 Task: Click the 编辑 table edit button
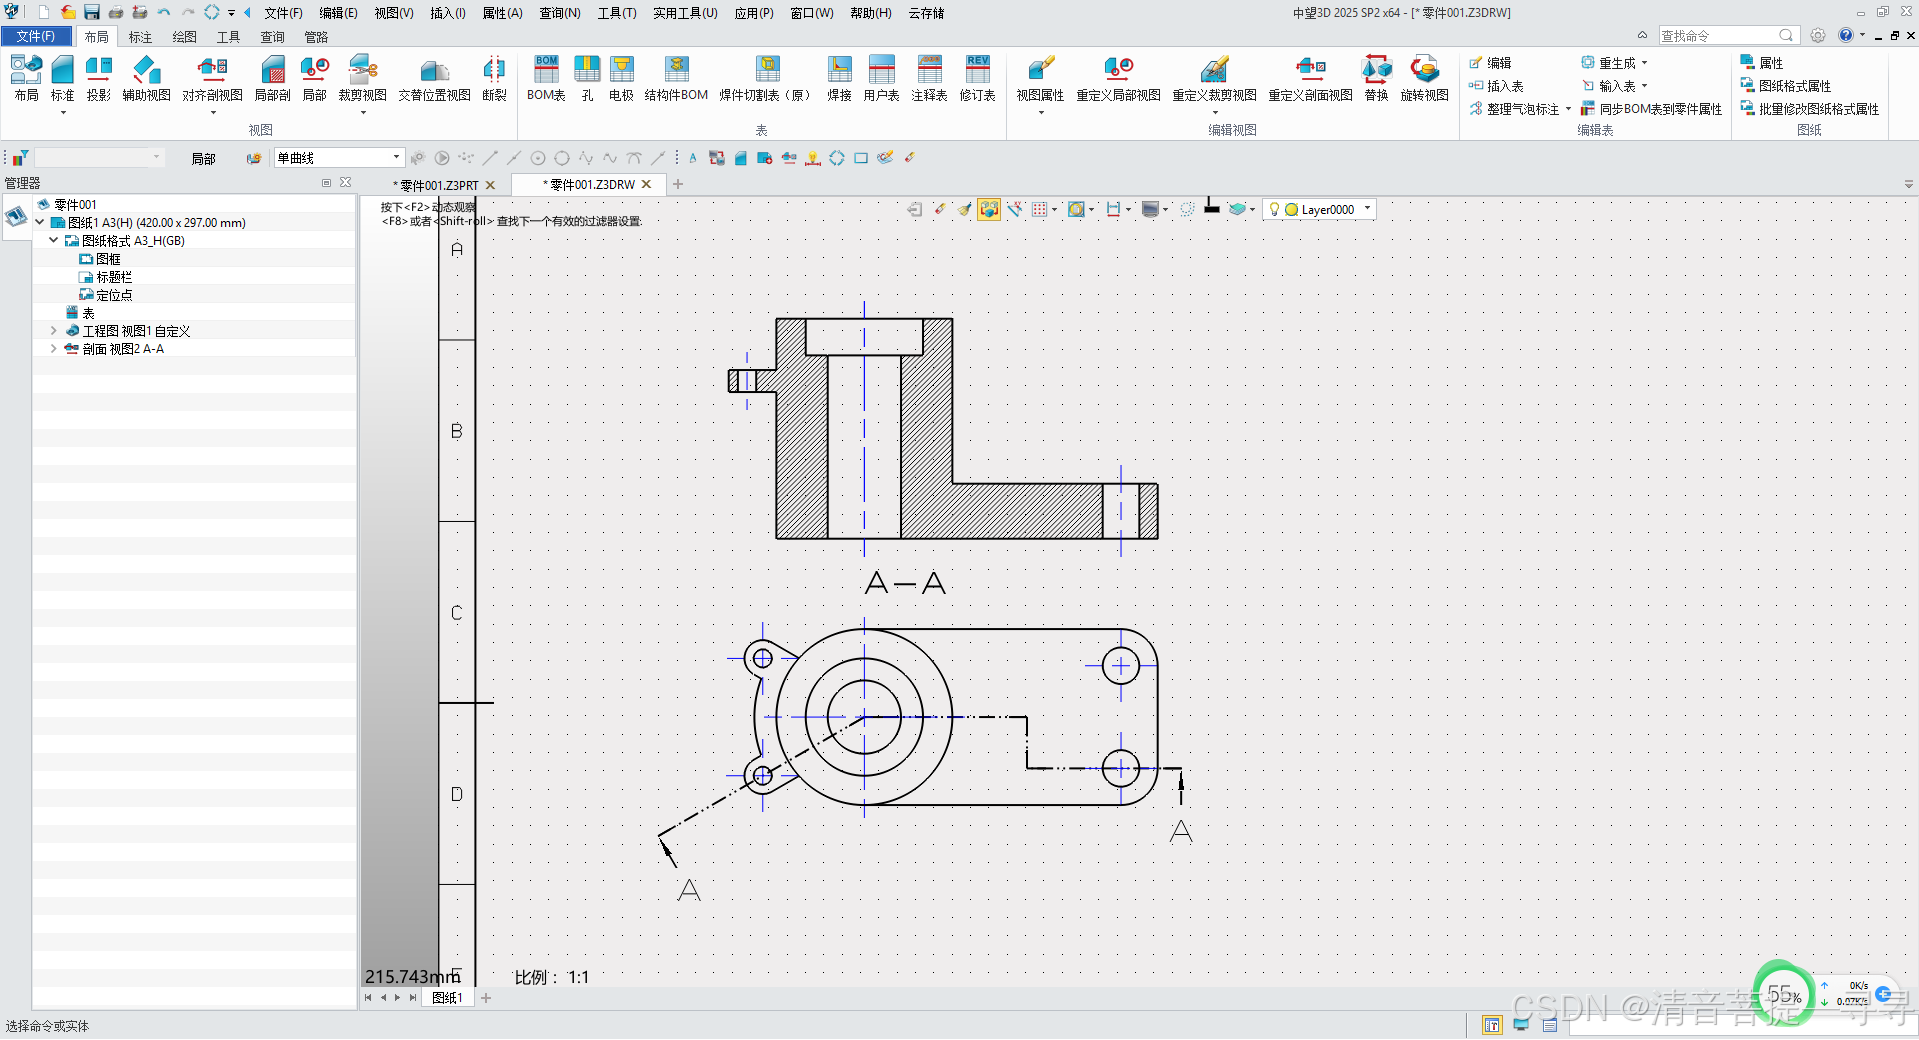pos(1490,62)
